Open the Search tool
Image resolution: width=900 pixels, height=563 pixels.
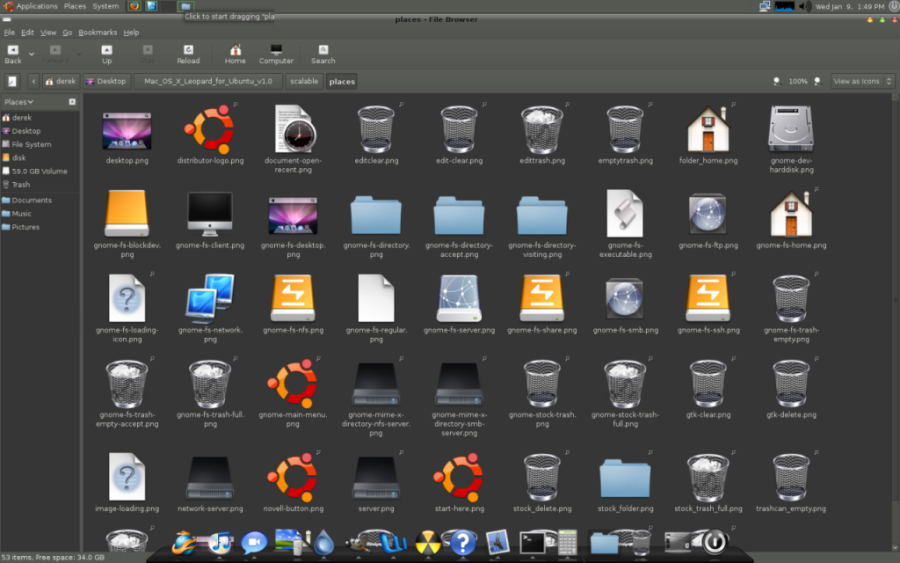click(323, 55)
